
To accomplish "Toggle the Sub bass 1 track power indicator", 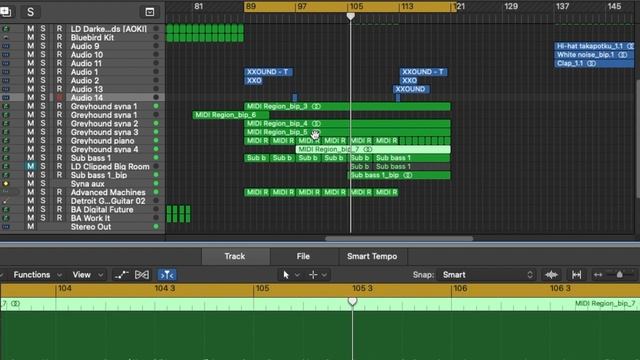I will pyautogui.click(x=156, y=158).
